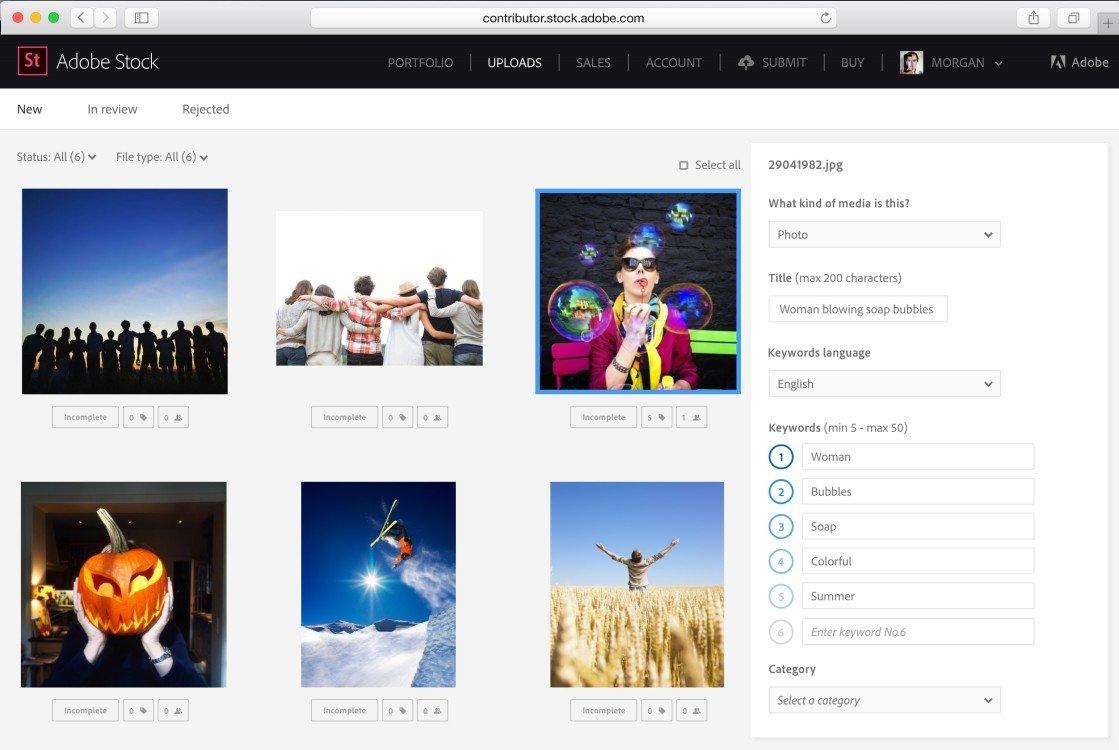Go to Portfolio in top navigation
Viewport: 1119px width, 750px height.
coord(420,62)
